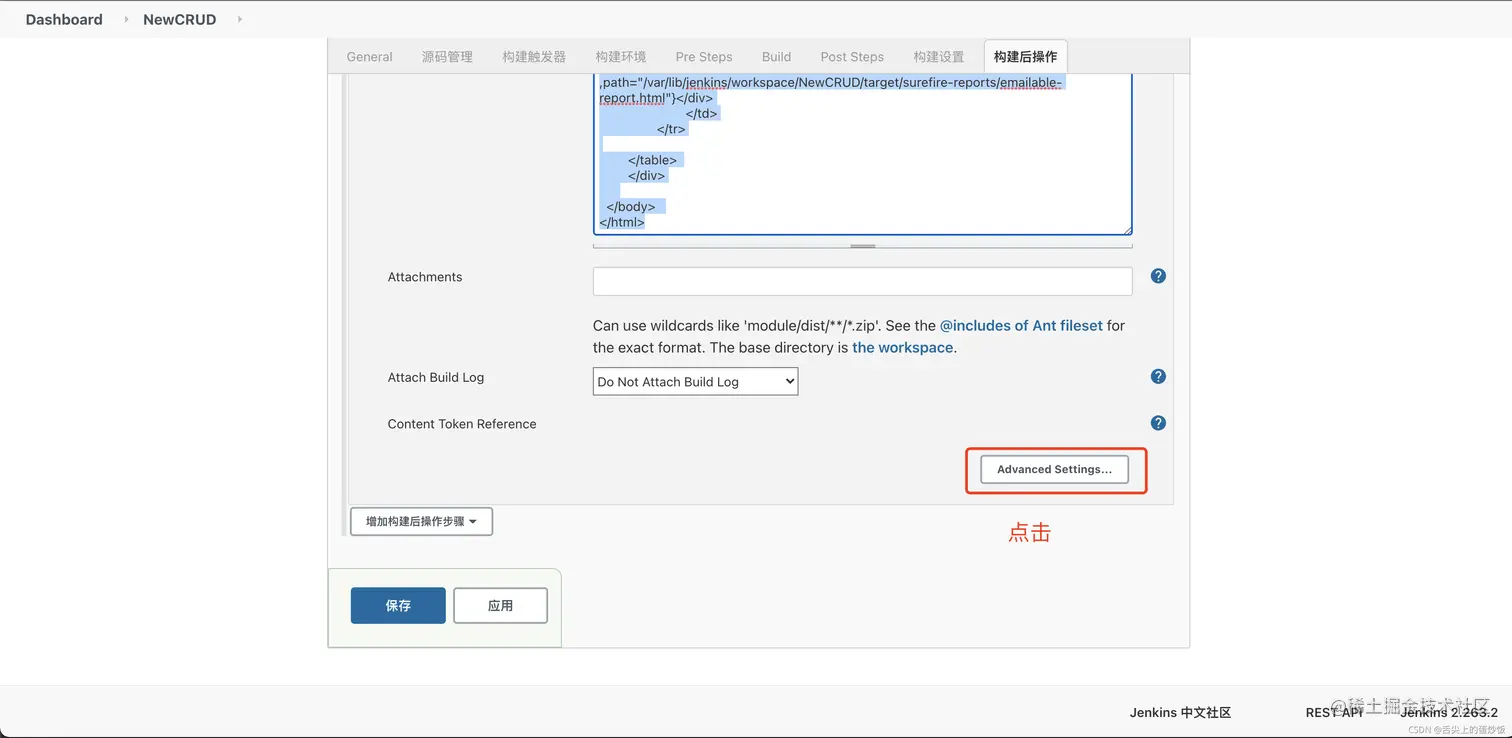Select the 构建后操作 tab
This screenshot has width=1512, height=738.
(1025, 57)
